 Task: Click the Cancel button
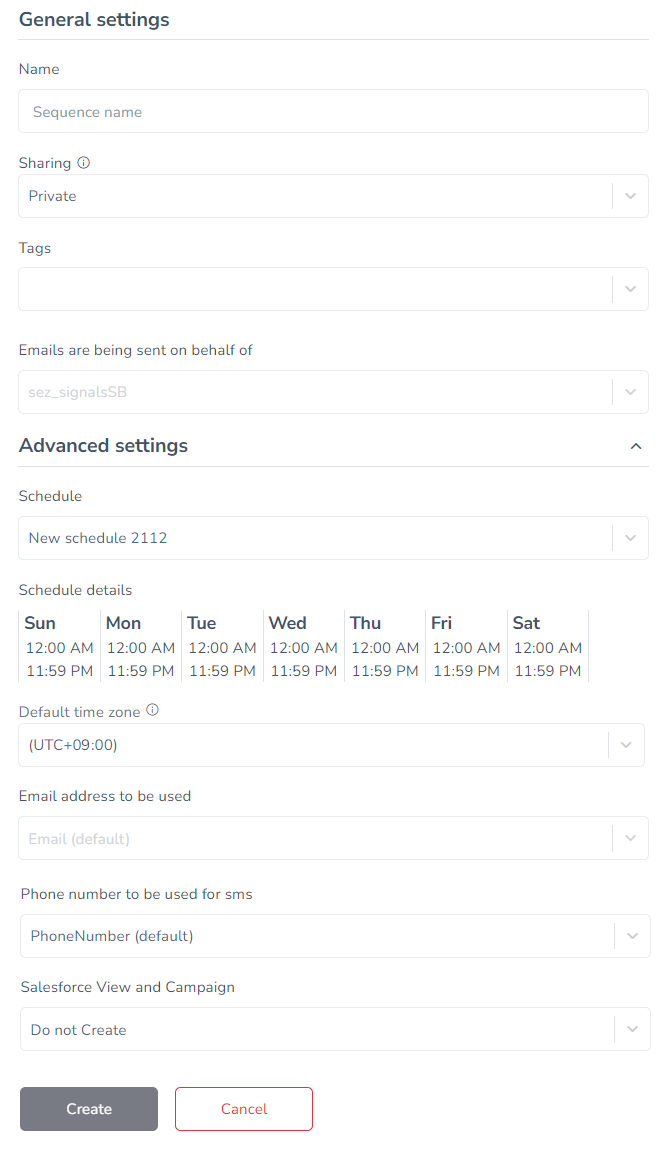click(x=244, y=1109)
